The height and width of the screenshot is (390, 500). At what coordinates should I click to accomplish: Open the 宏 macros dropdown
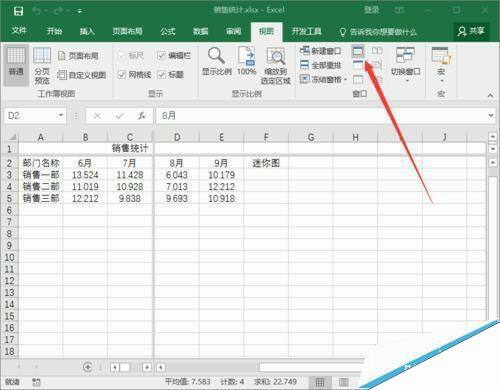click(441, 65)
